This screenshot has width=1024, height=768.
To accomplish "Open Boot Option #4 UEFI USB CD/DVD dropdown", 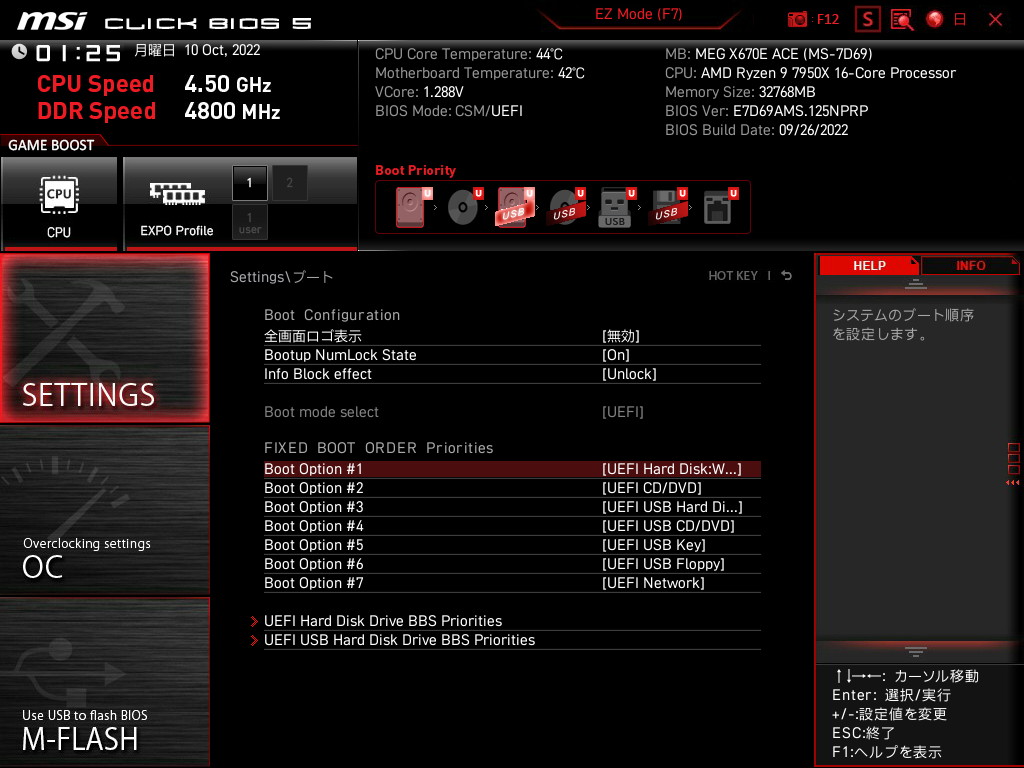I will coord(512,526).
